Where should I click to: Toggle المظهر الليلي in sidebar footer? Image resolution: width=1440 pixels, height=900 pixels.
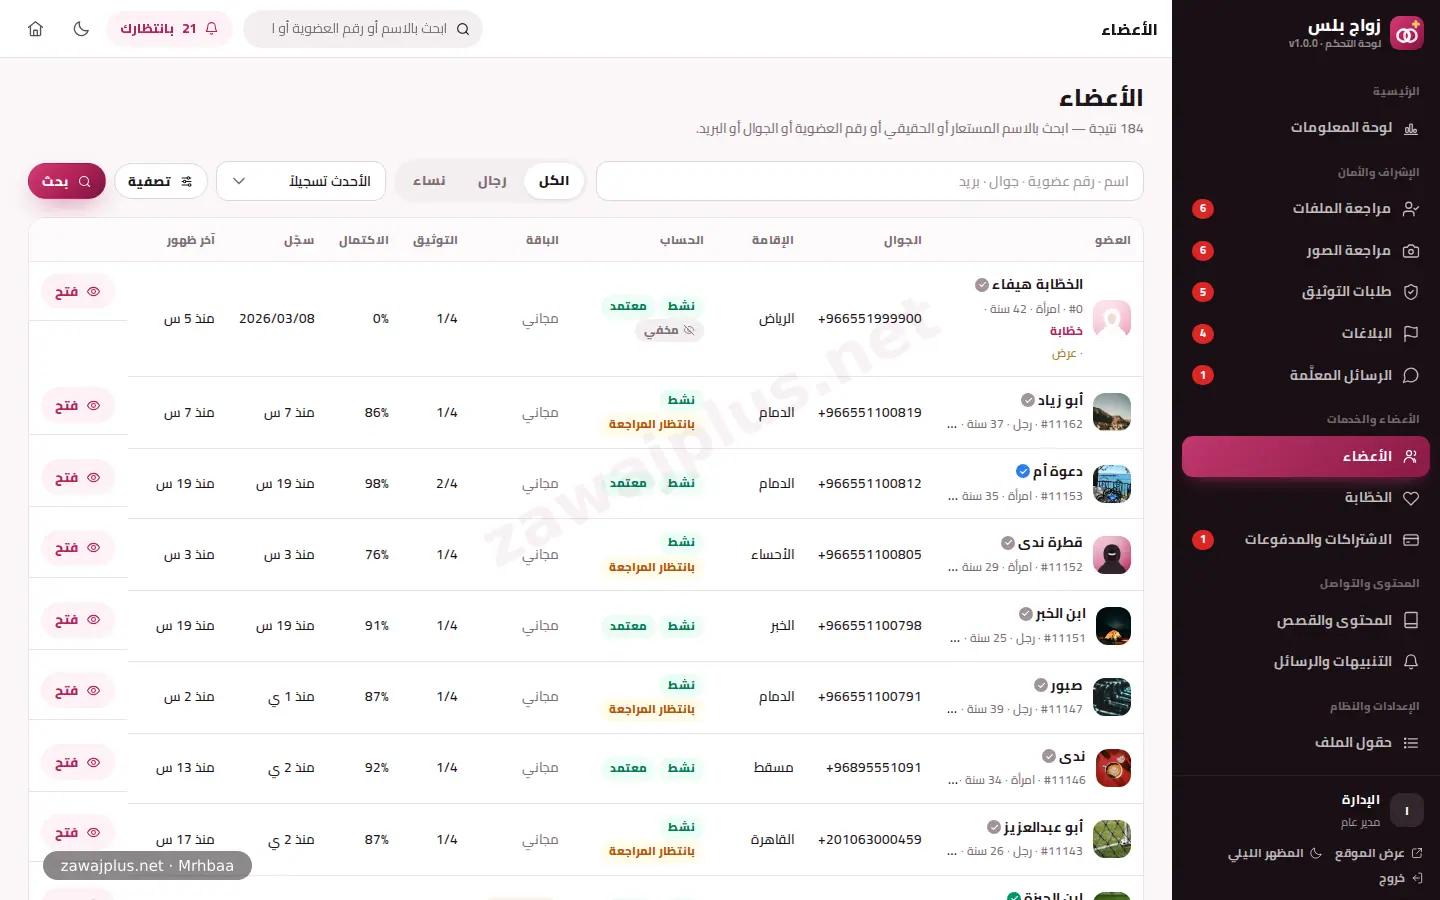coord(1275,853)
